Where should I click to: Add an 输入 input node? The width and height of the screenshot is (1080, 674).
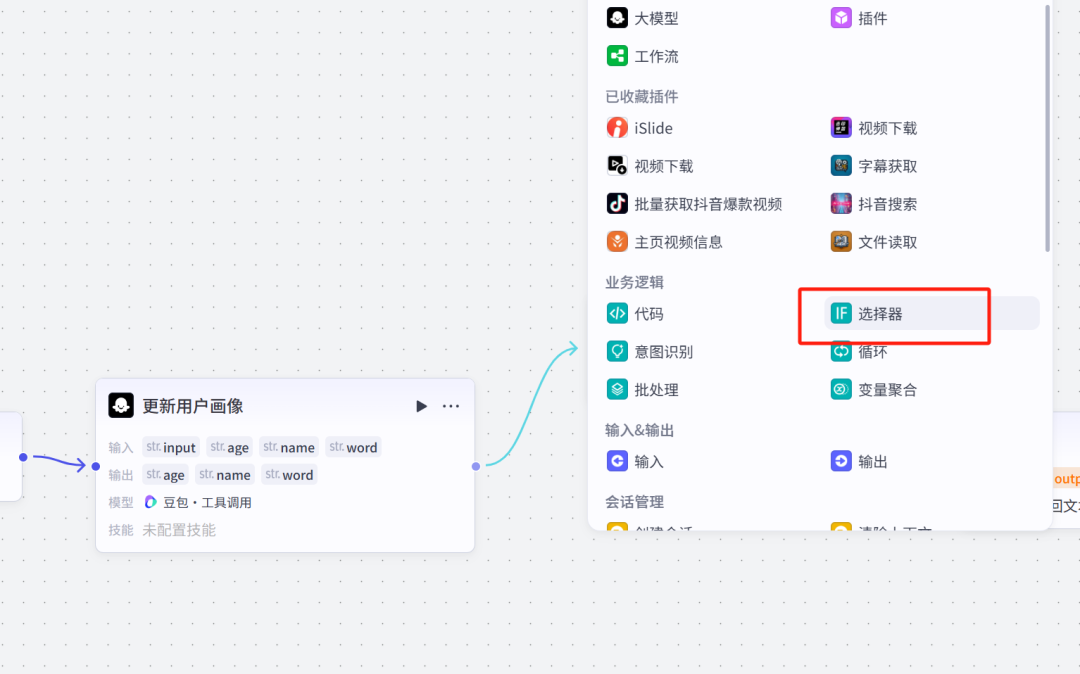coord(650,461)
